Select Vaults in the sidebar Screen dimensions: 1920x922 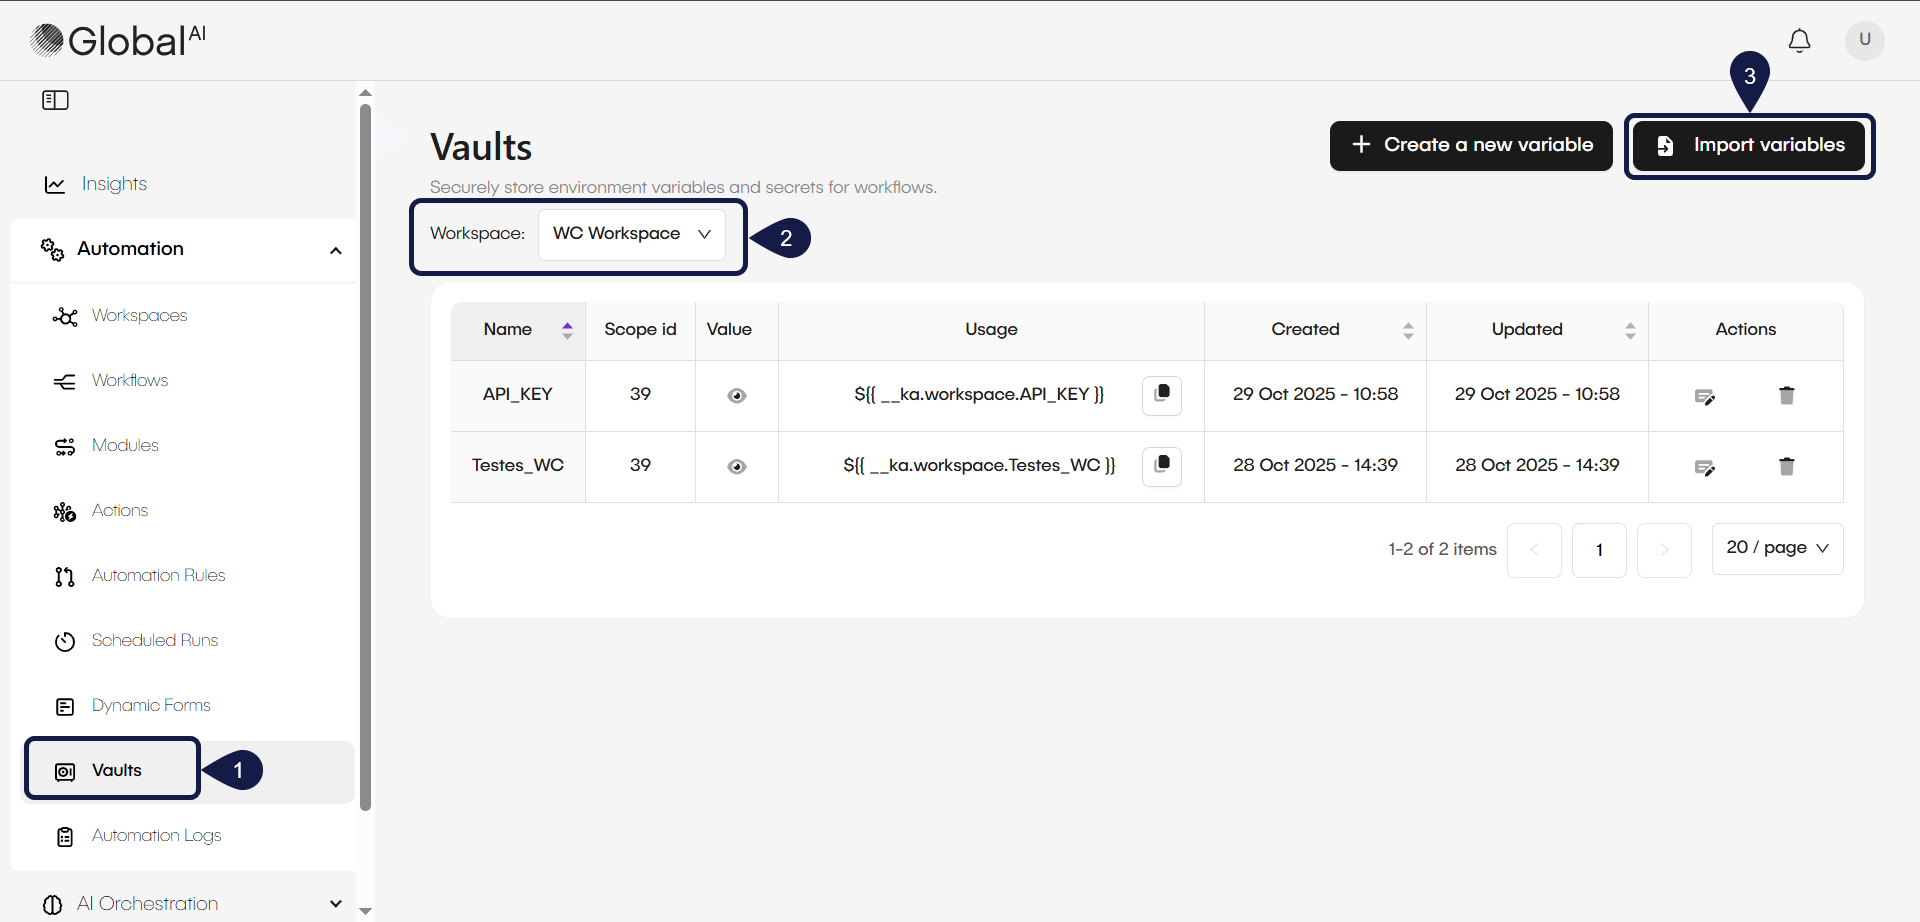116,770
